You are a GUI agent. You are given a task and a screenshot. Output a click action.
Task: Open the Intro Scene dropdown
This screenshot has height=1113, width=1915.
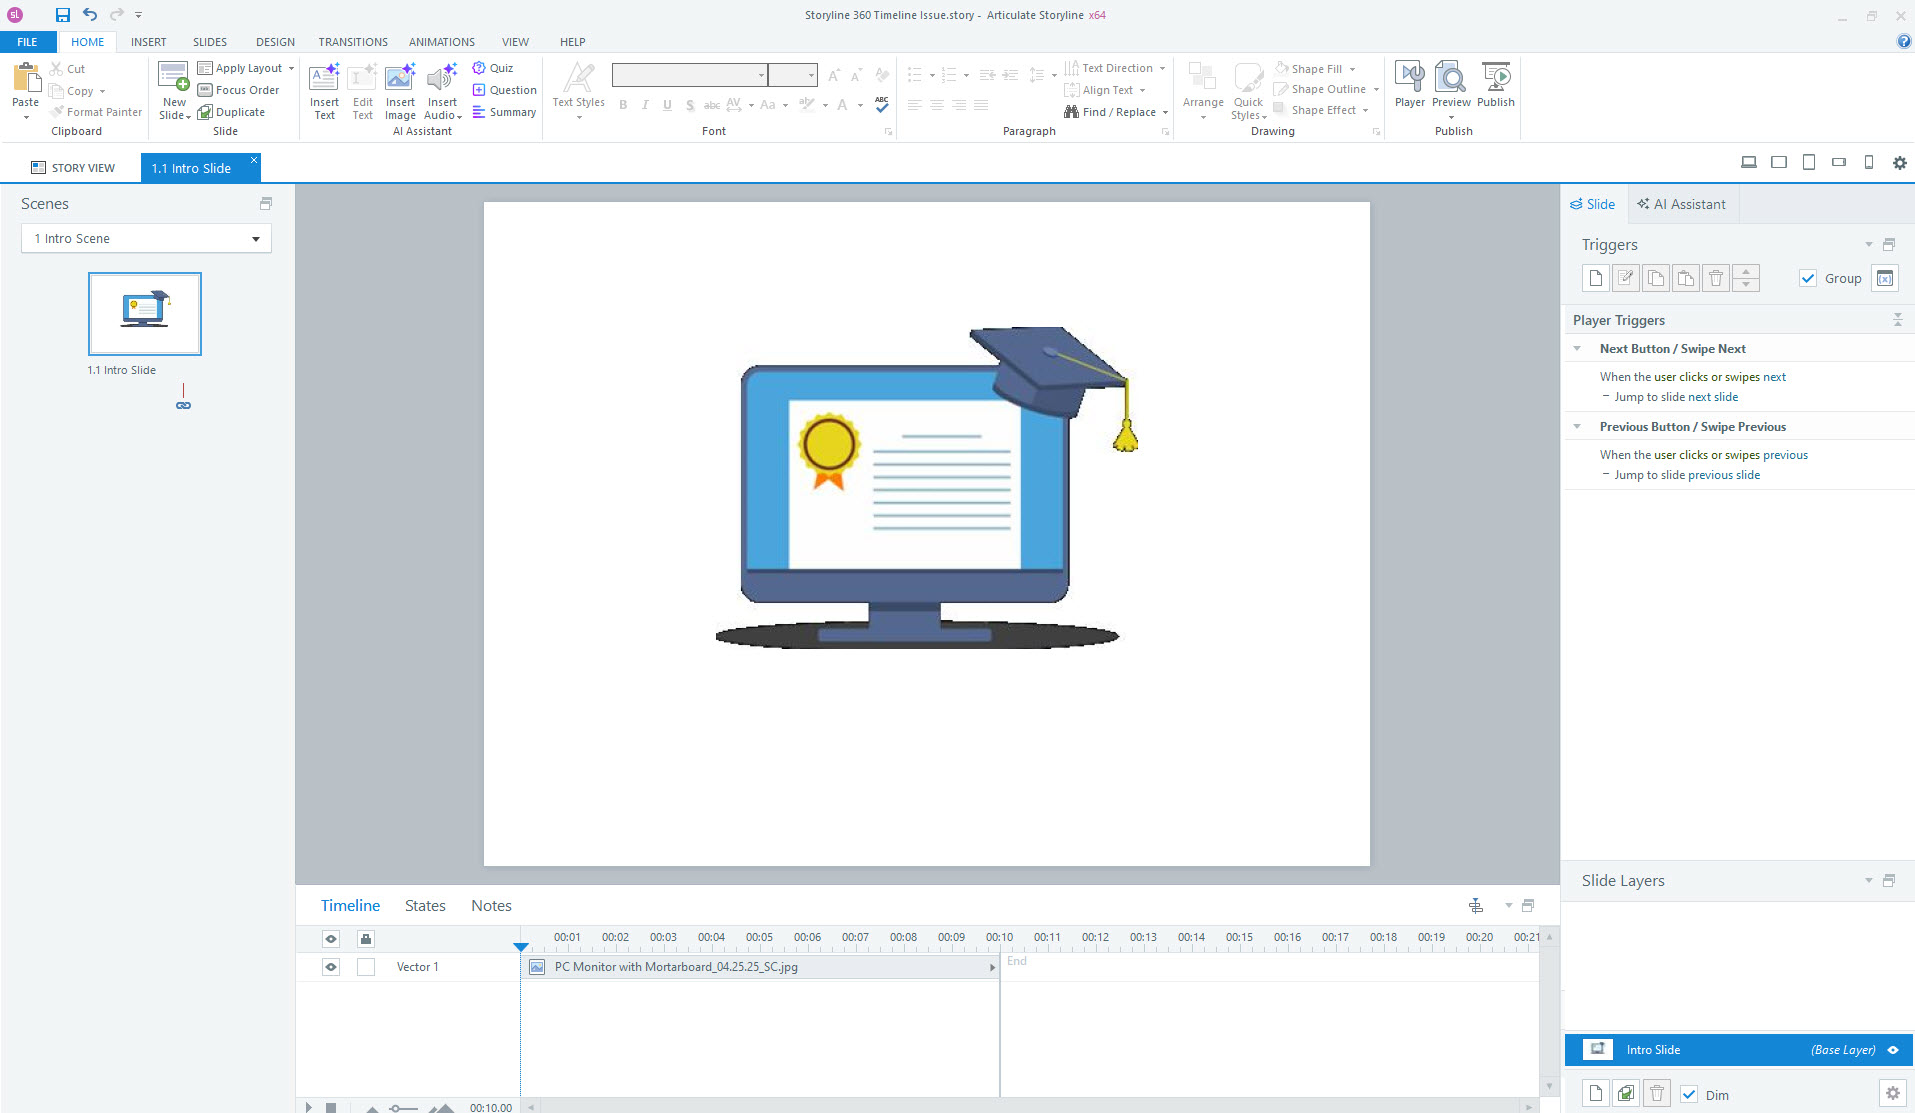pyautogui.click(x=146, y=239)
